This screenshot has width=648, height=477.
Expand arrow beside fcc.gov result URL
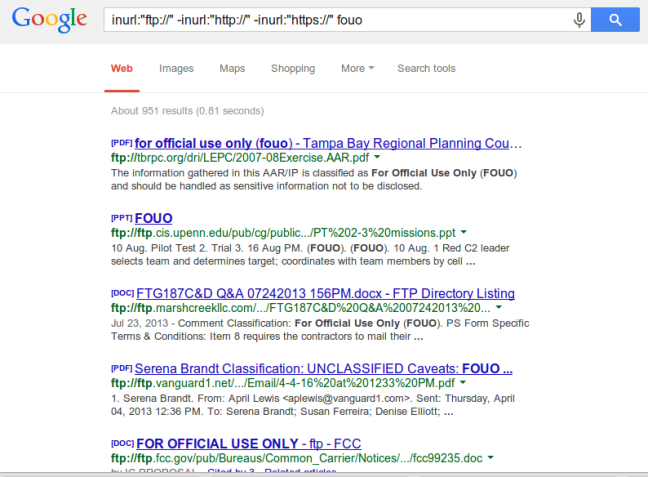[x=490, y=458]
